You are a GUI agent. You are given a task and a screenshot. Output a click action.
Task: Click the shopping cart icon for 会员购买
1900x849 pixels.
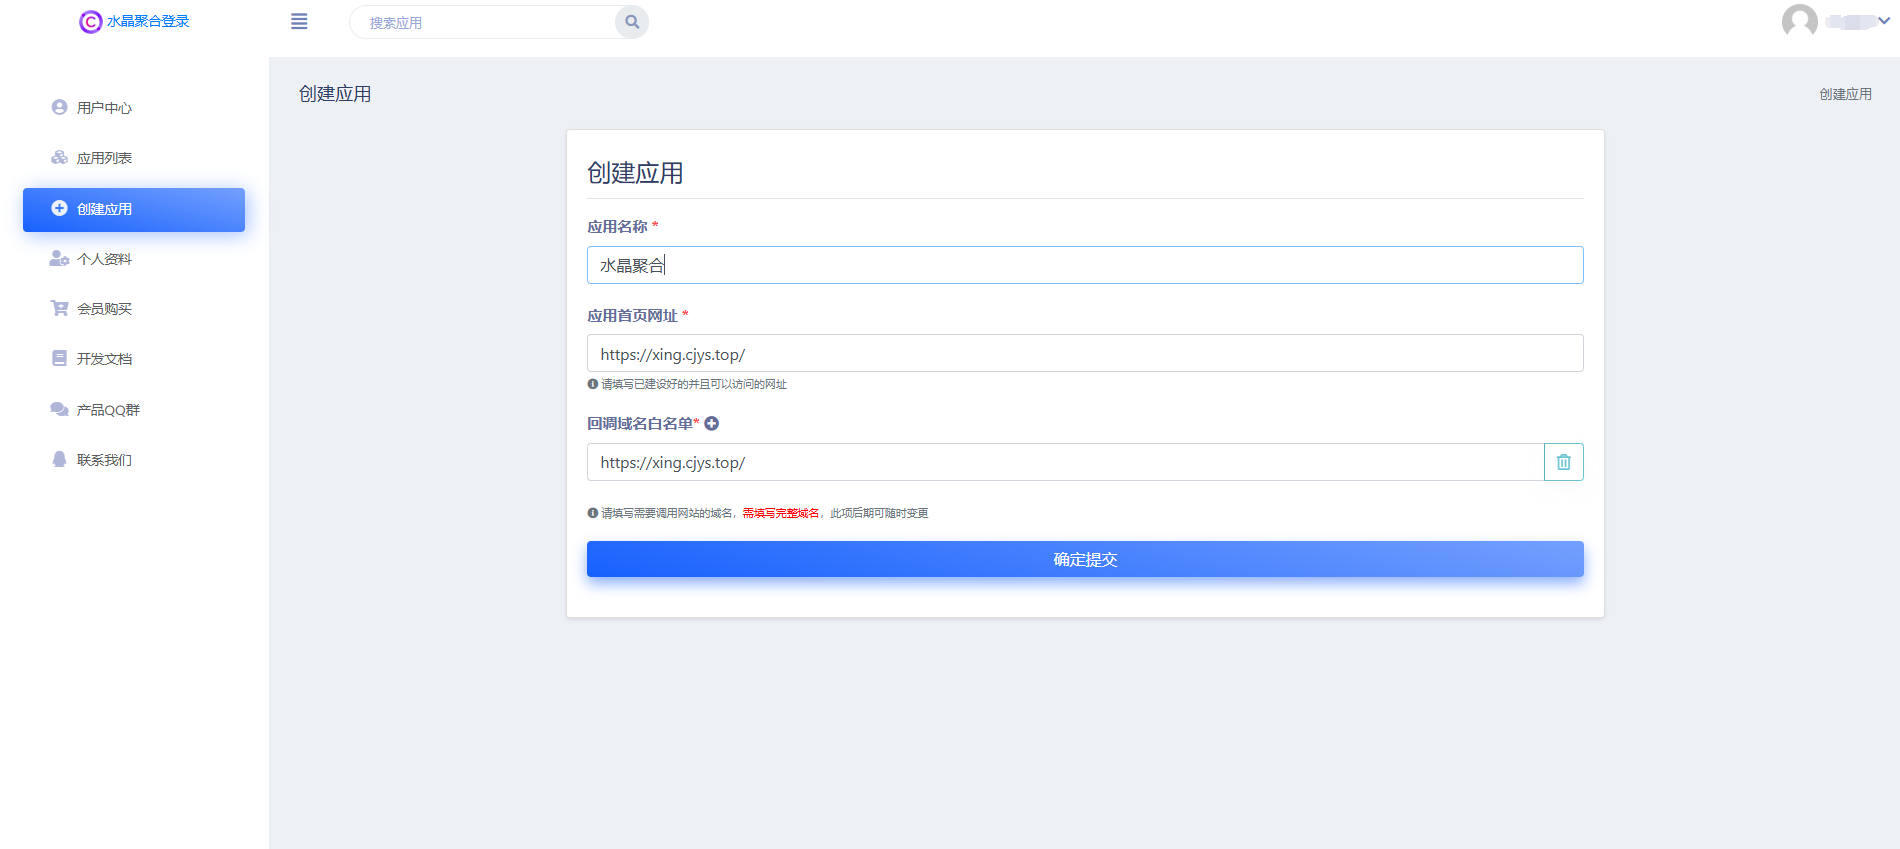click(59, 308)
